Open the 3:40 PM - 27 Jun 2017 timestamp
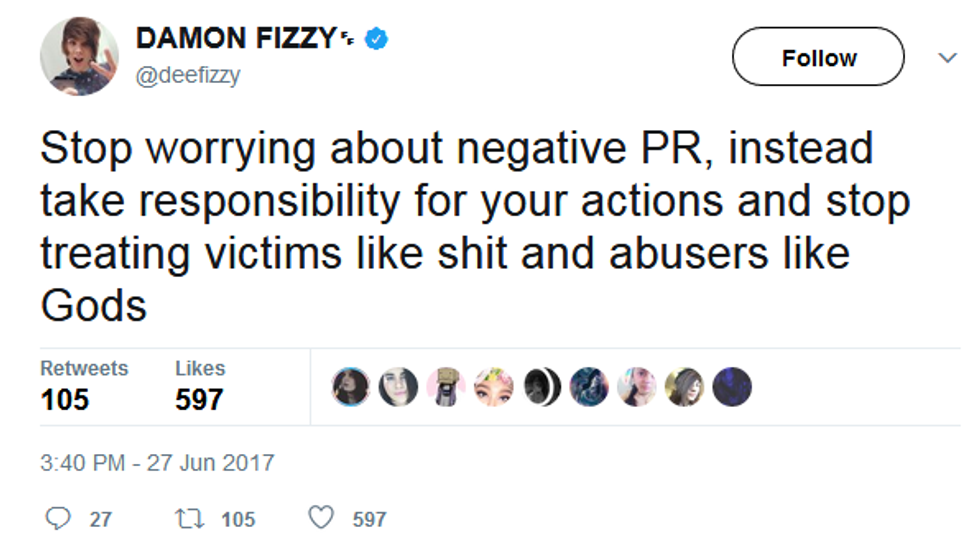This screenshot has height=557, width=980. pyautogui.click(x=157, y=463)
